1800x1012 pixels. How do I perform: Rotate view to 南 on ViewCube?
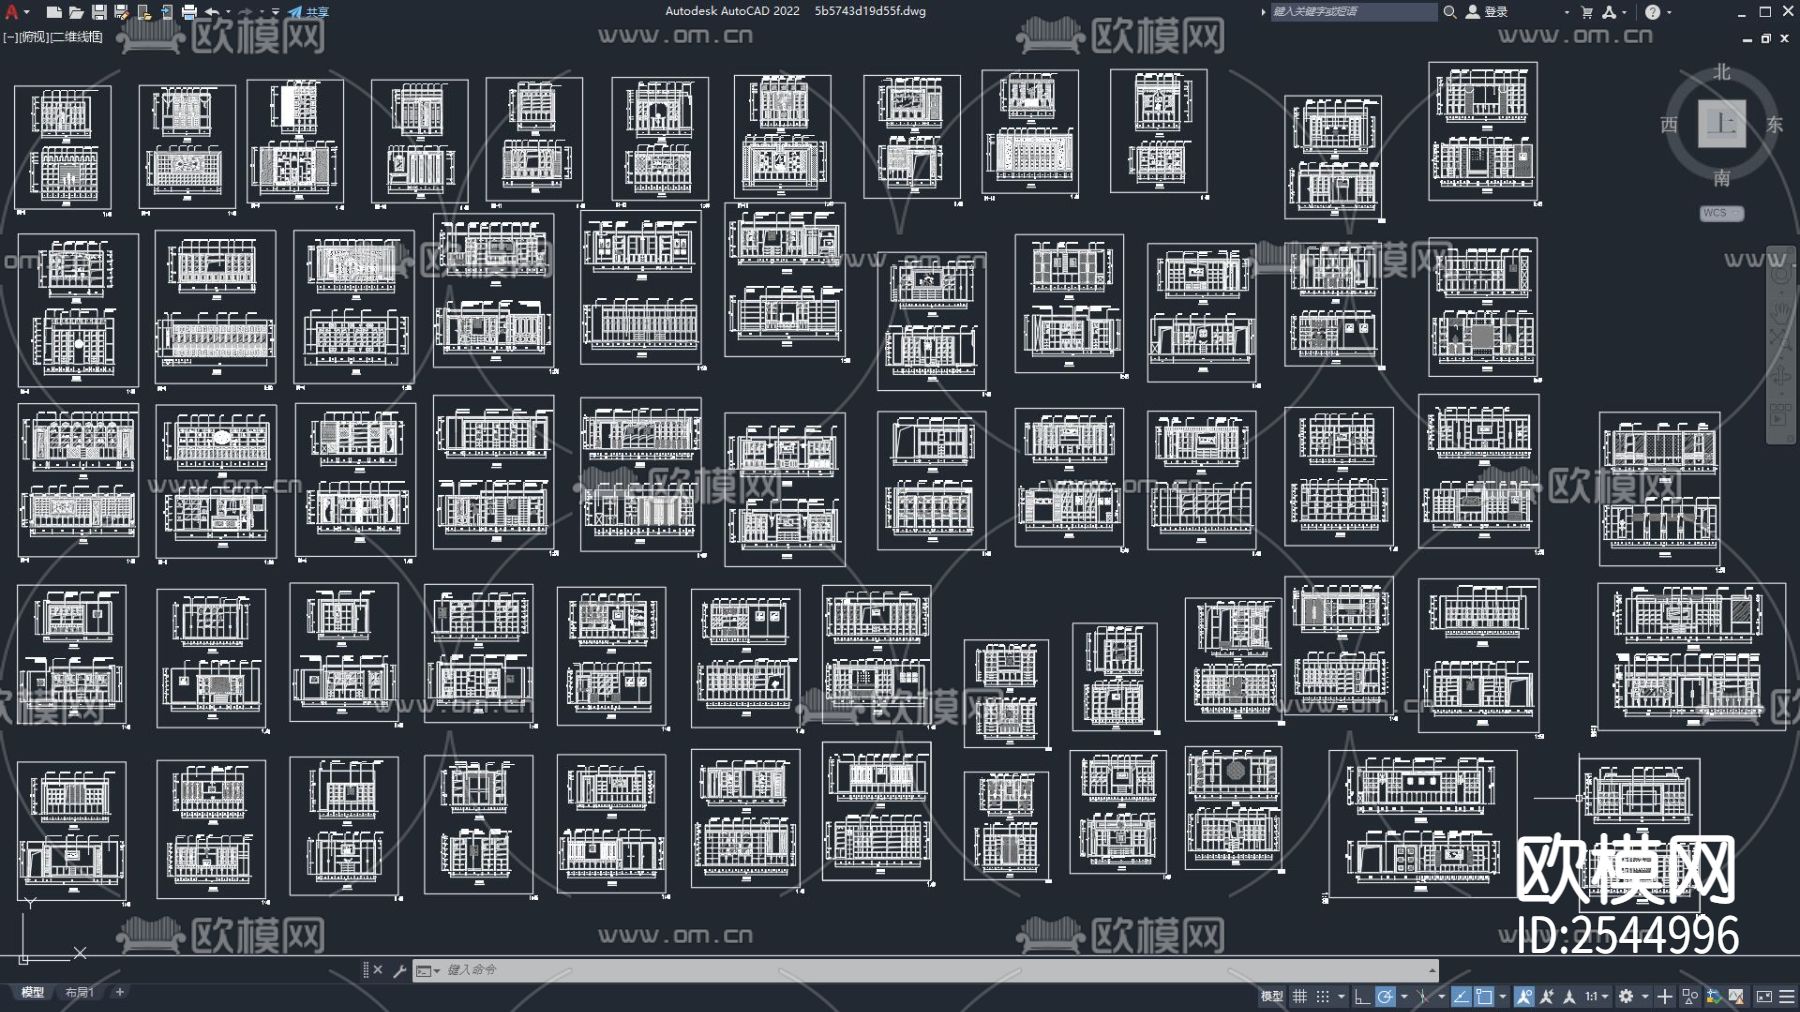(x=1721, y=178)
